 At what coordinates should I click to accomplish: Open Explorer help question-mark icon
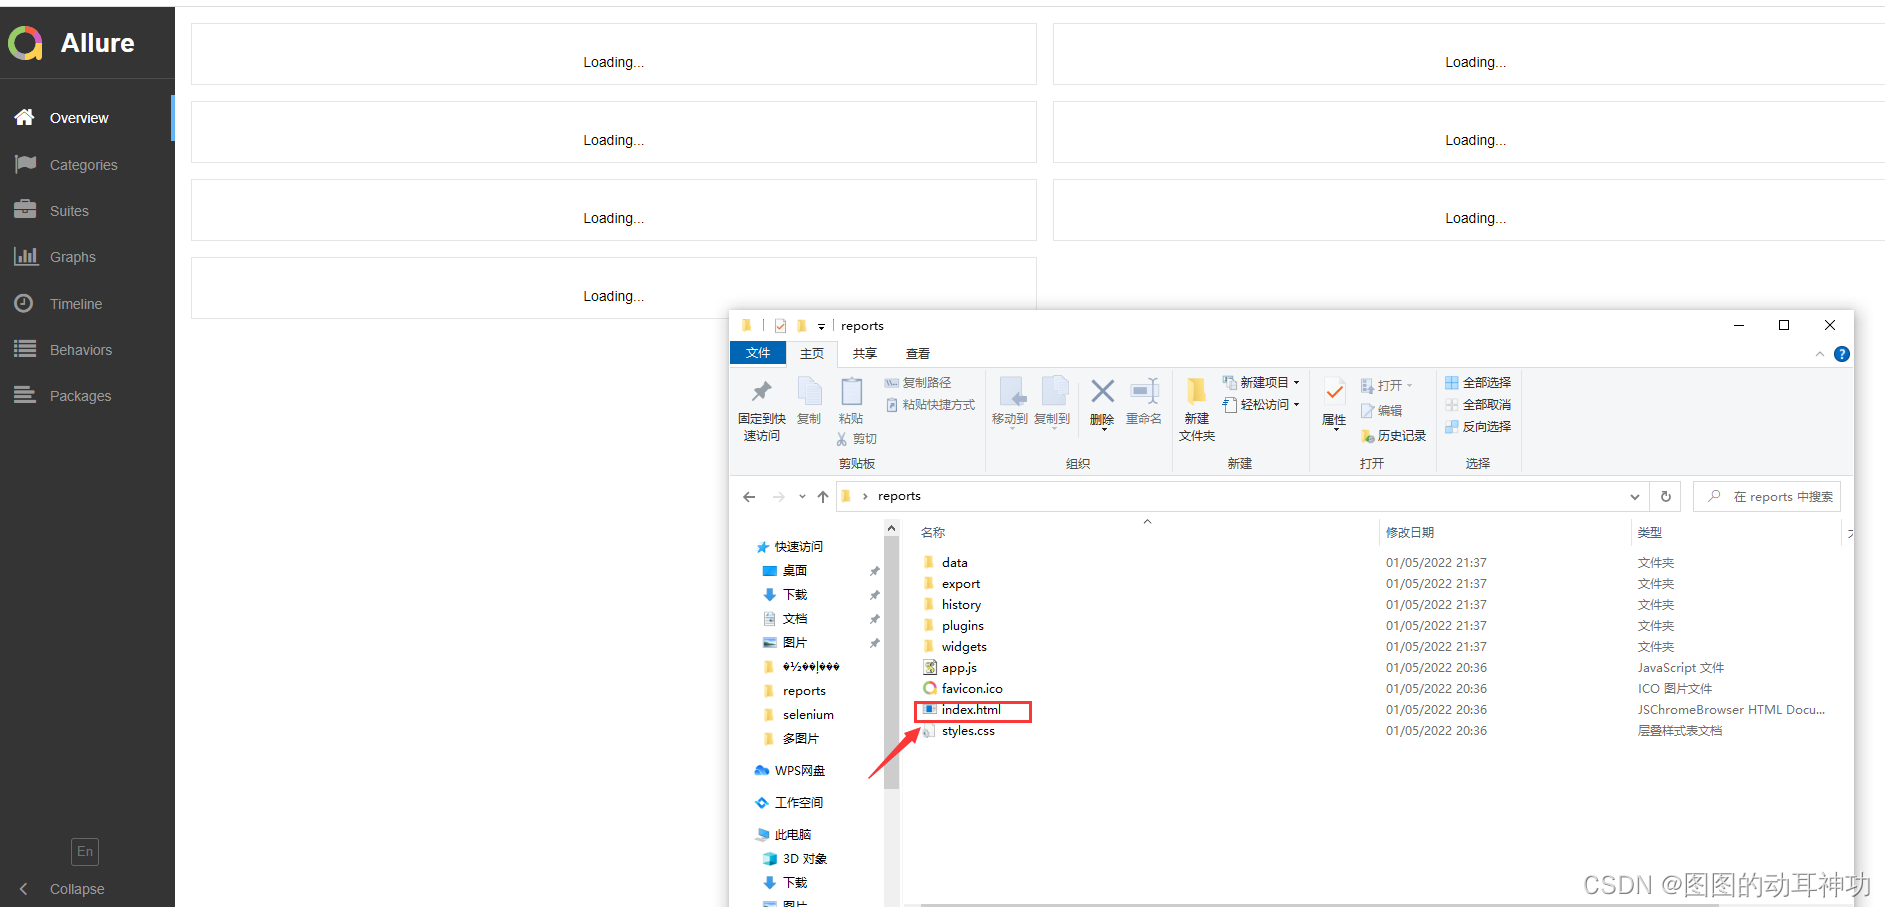[1842, 354]
